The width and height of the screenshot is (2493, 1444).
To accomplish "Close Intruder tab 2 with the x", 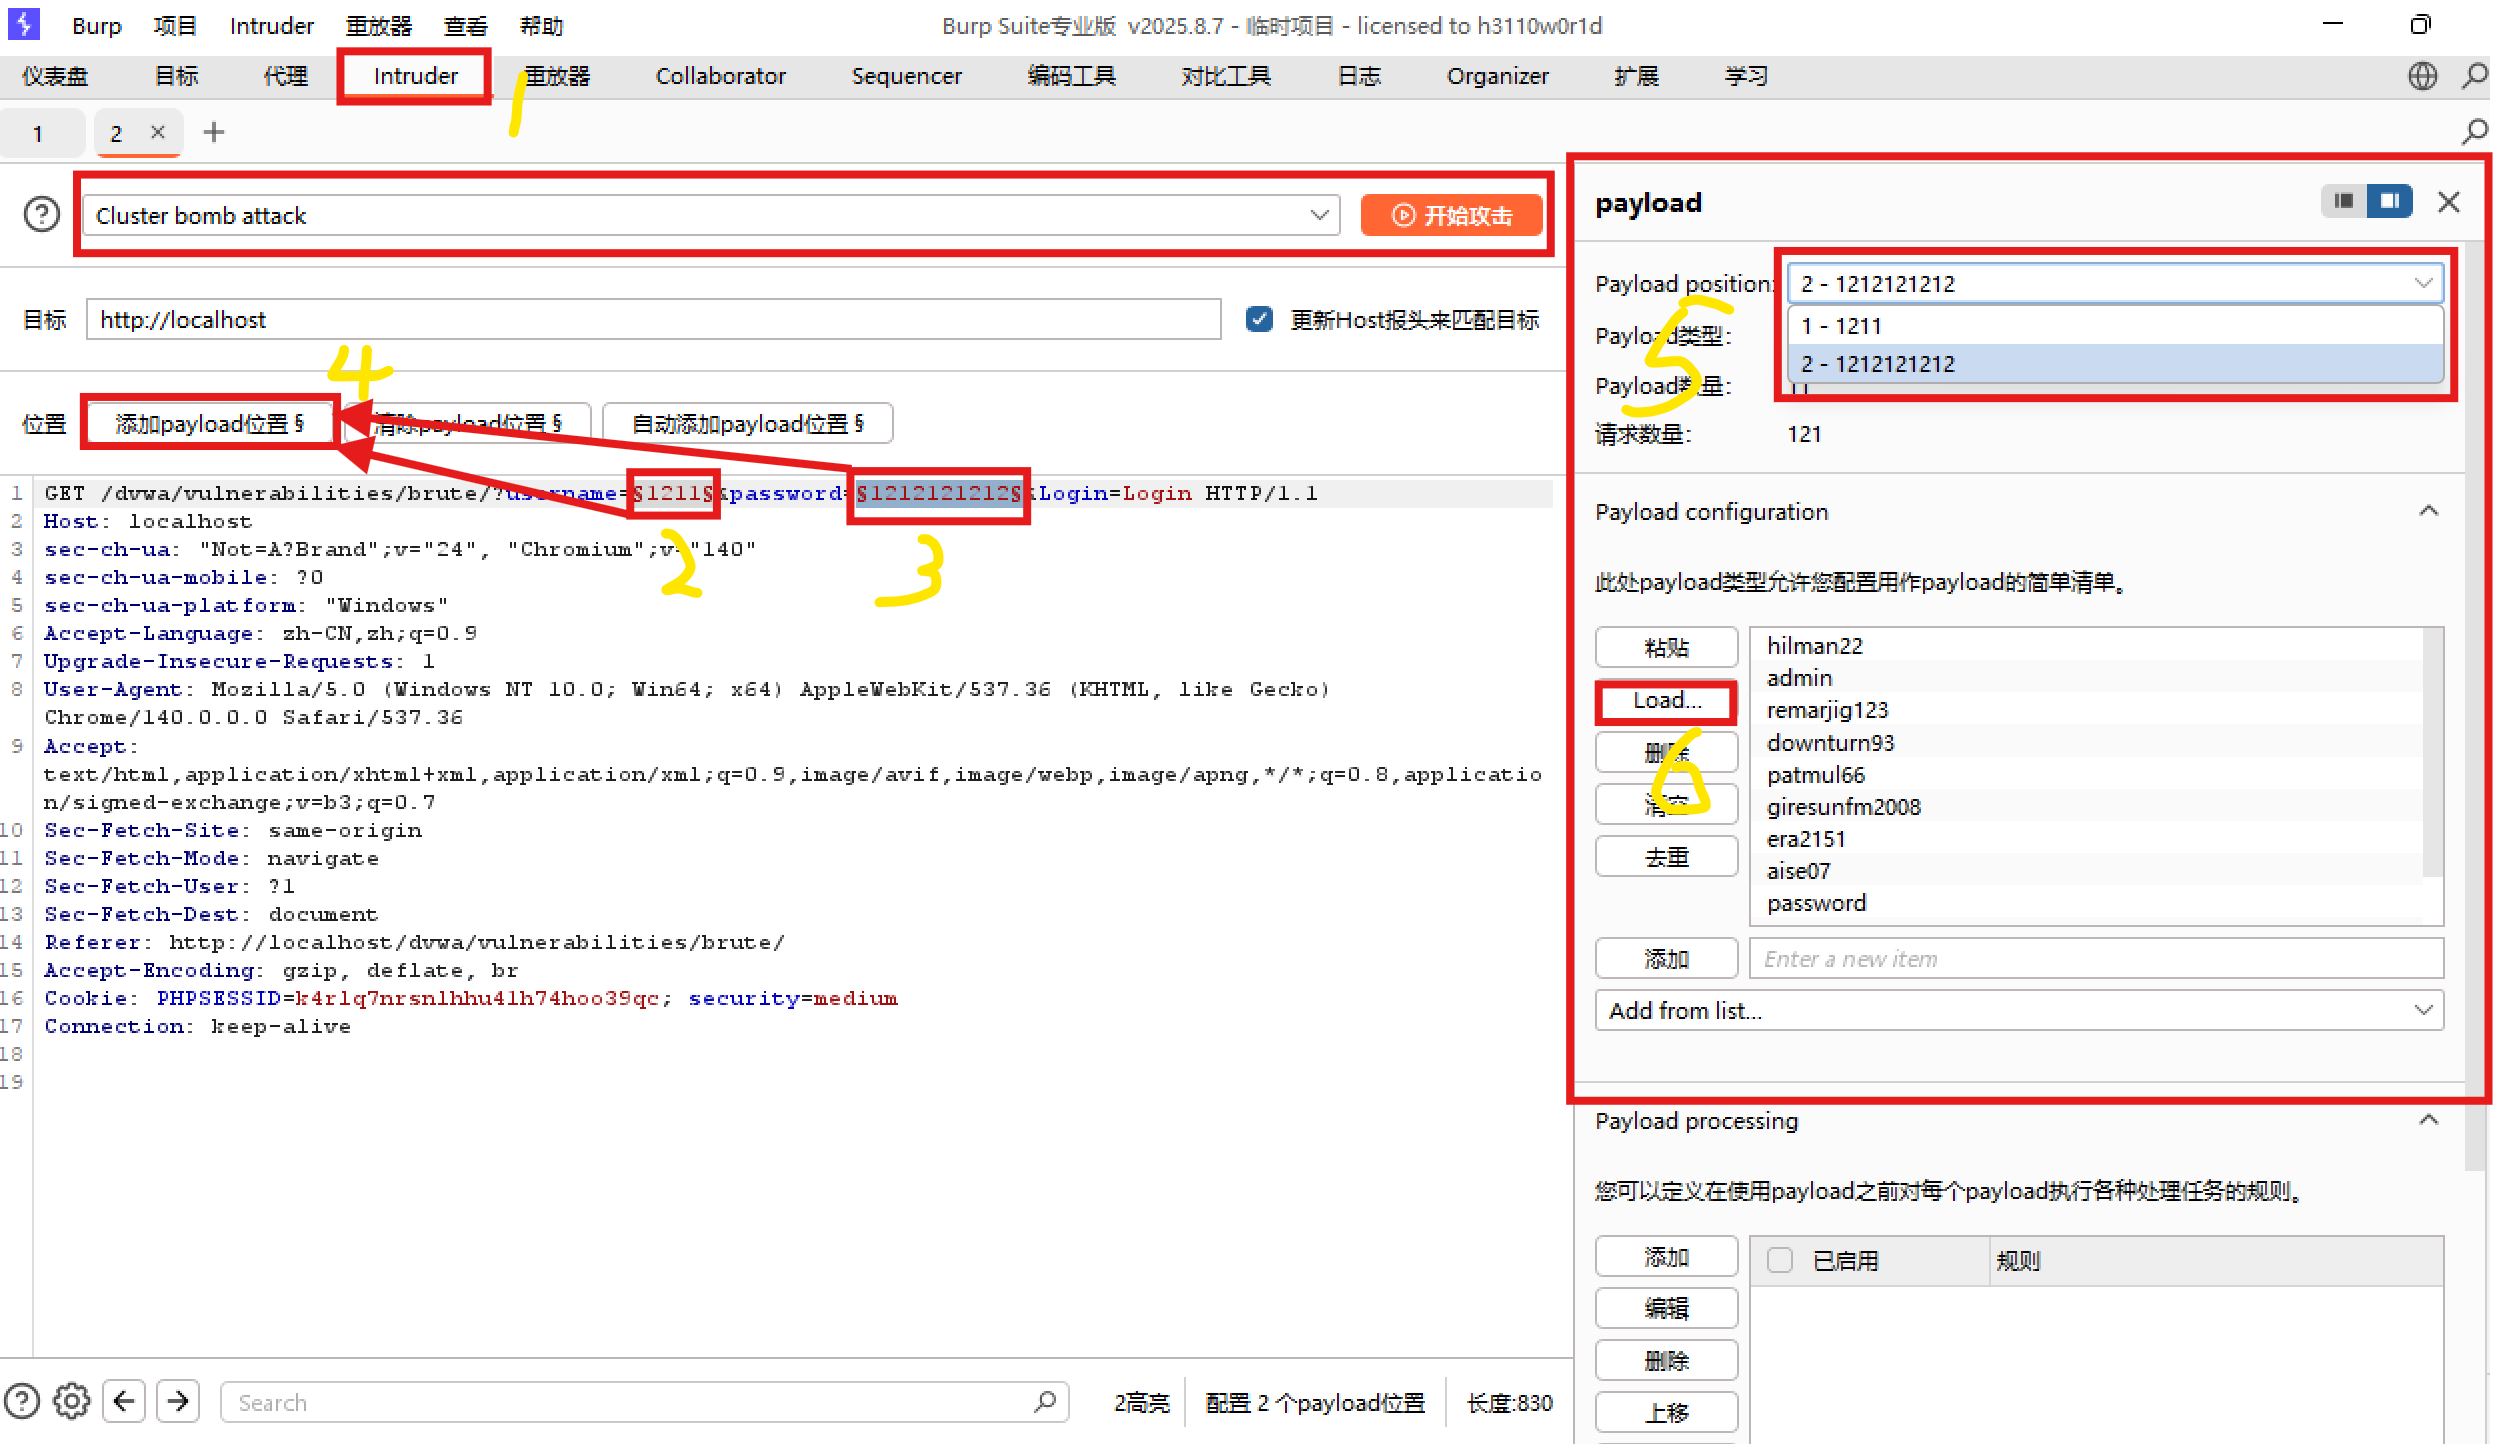I will (x=157, y=132).
